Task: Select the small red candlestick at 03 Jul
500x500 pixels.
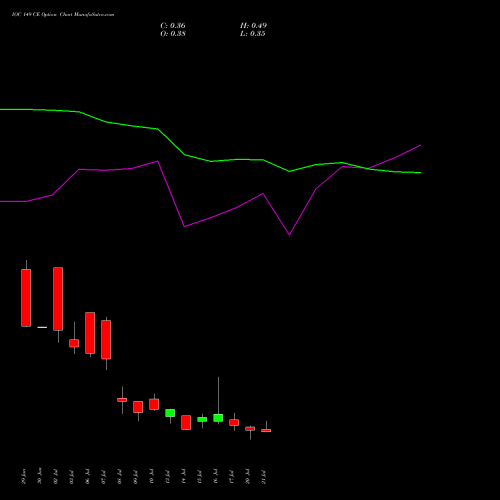Action: (74, 343)
